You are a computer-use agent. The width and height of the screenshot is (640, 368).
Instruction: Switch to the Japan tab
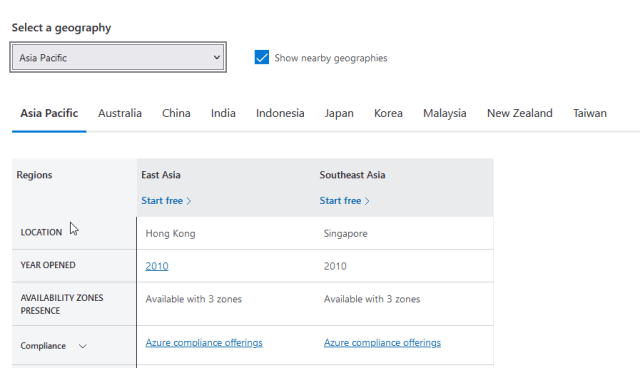[x=339, y=113]
